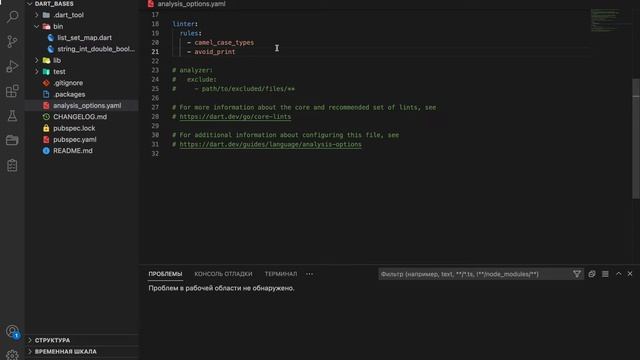The image size is (640, 360).
Task: Open the Testing flask view
Action: (12, 116)
